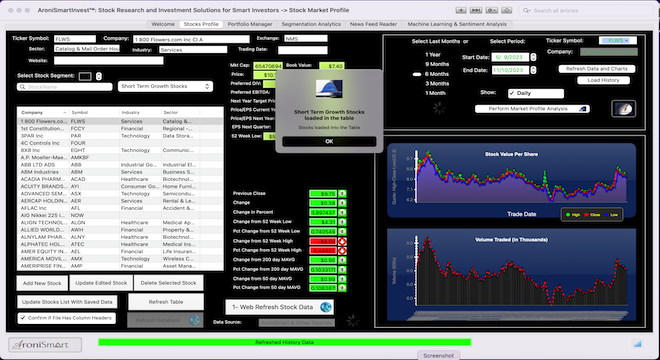660x360 pixels.
Task: Click the Delete Selected Stock button
Action: (x=168, y=283)
